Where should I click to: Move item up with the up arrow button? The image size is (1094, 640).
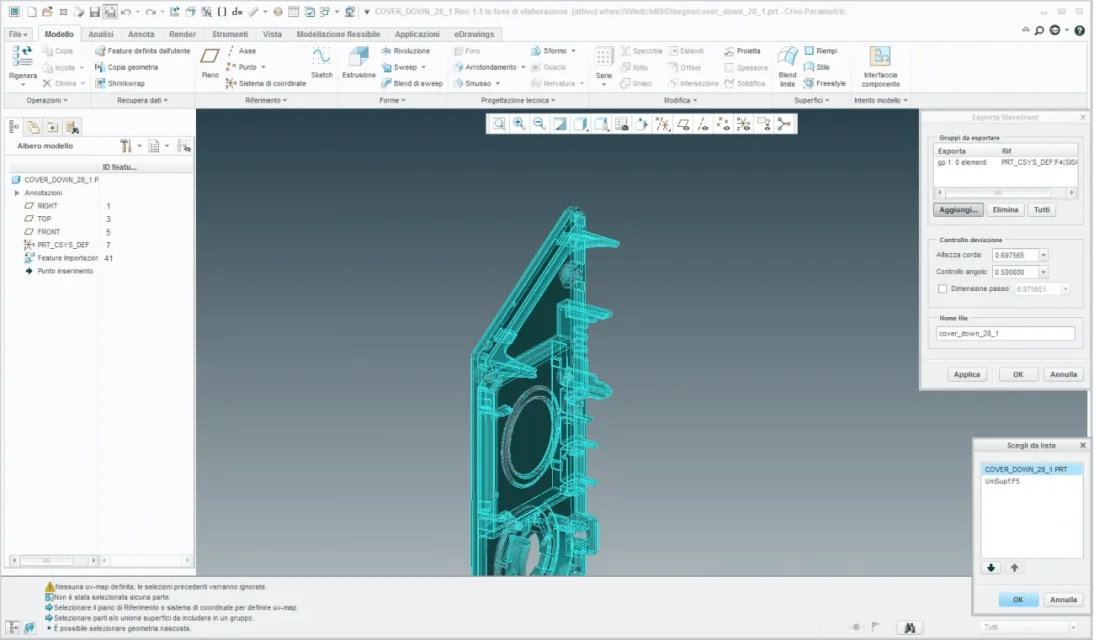(1014, 568)
